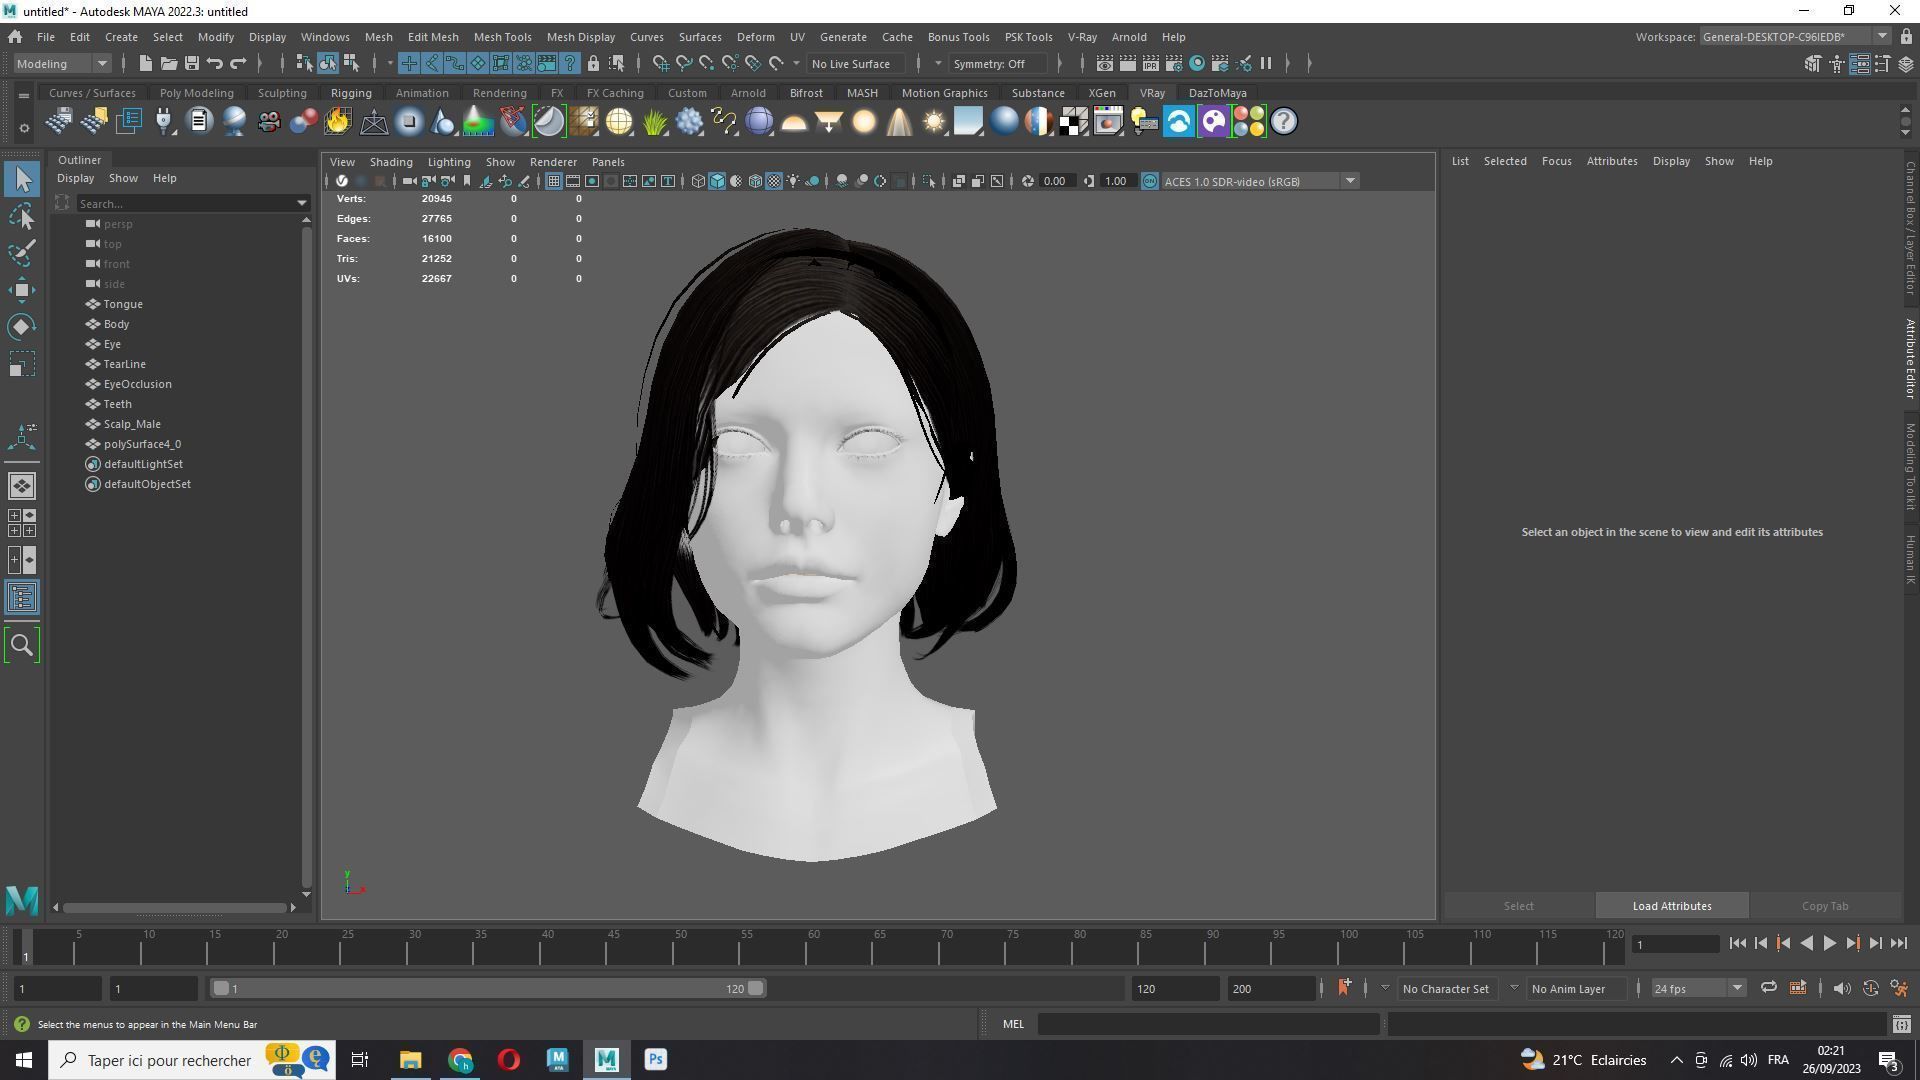The height and width of the screenshot is (1080, 1920).
Task: Open the No Anim Layer dropdown
Action: point(1578,988)
